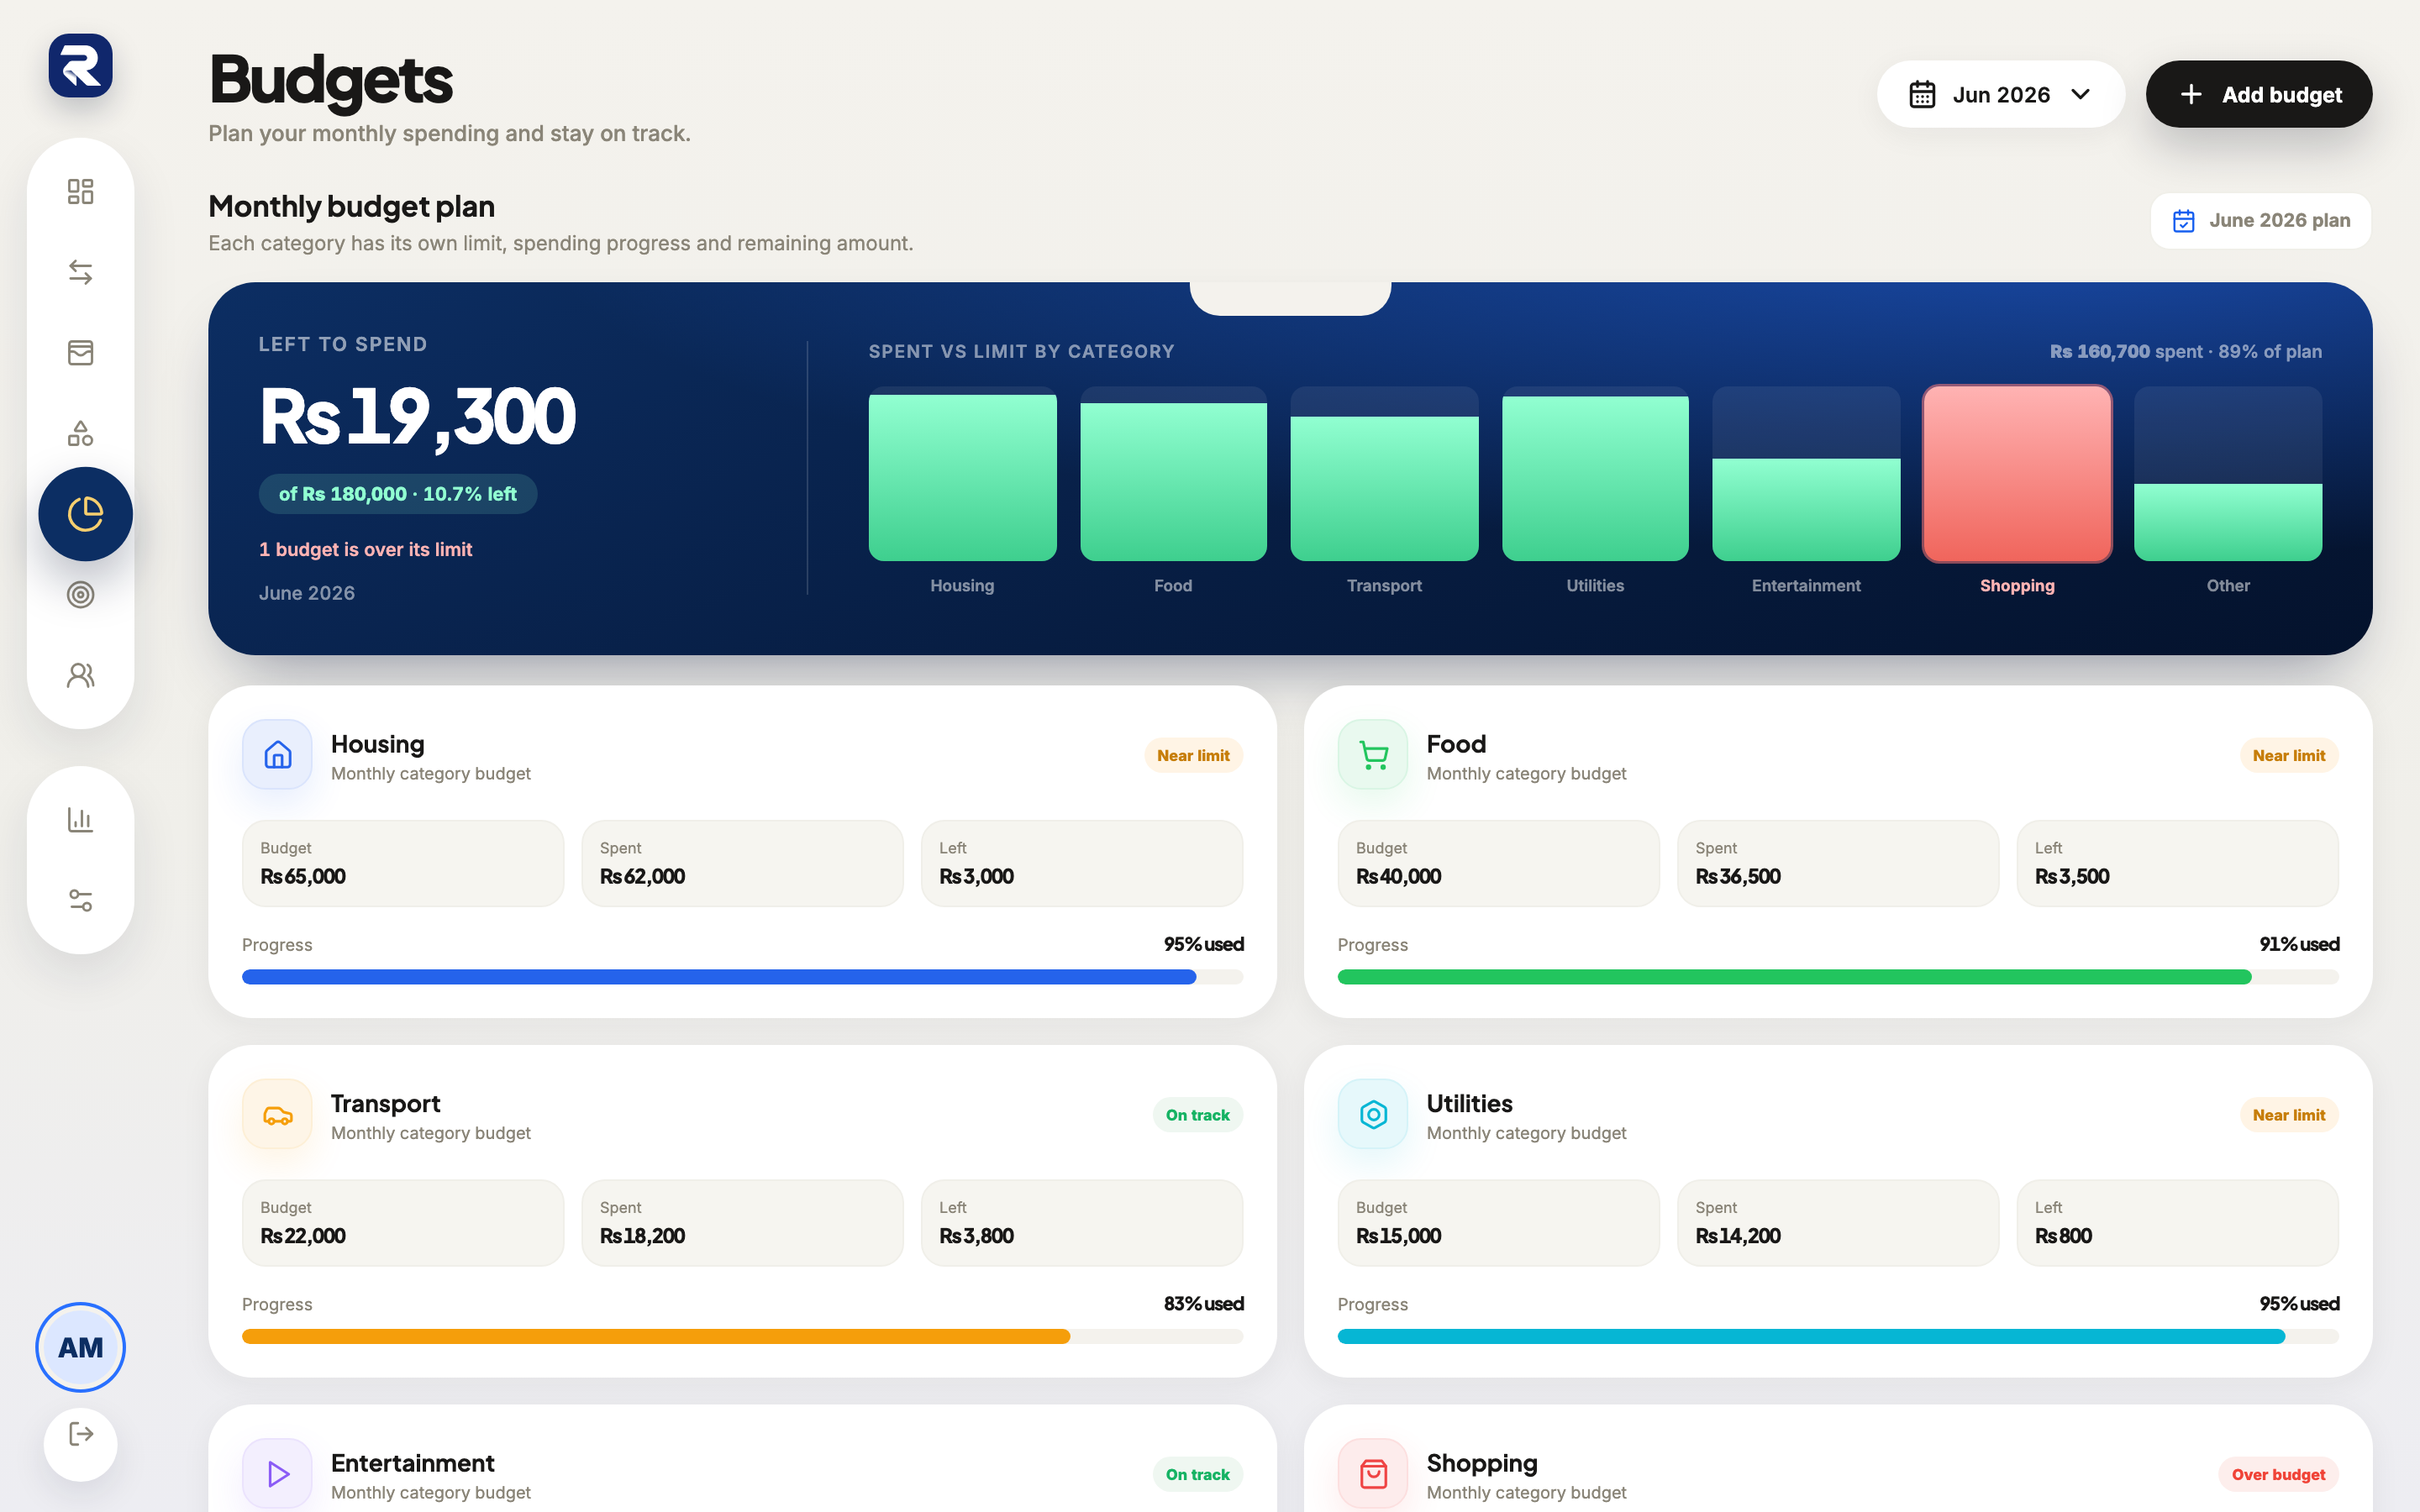Click Food Spent Rs 36,500 box
Viewport: 2420px width, 1512px height.
[x=1838, y=863]
